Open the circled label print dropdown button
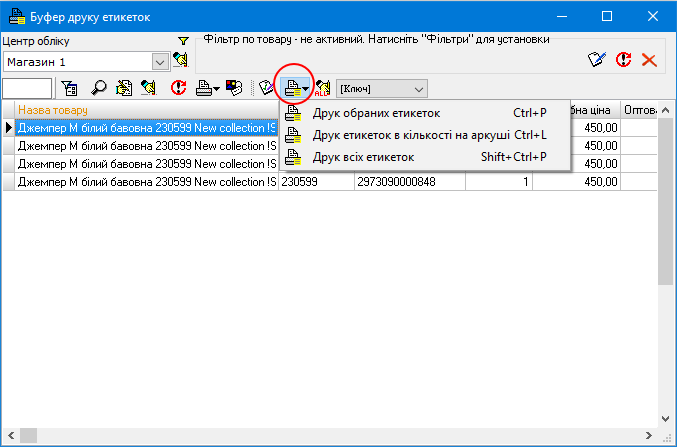The width and height of the screenshot is (677, 447). click(x=296, y=89)
